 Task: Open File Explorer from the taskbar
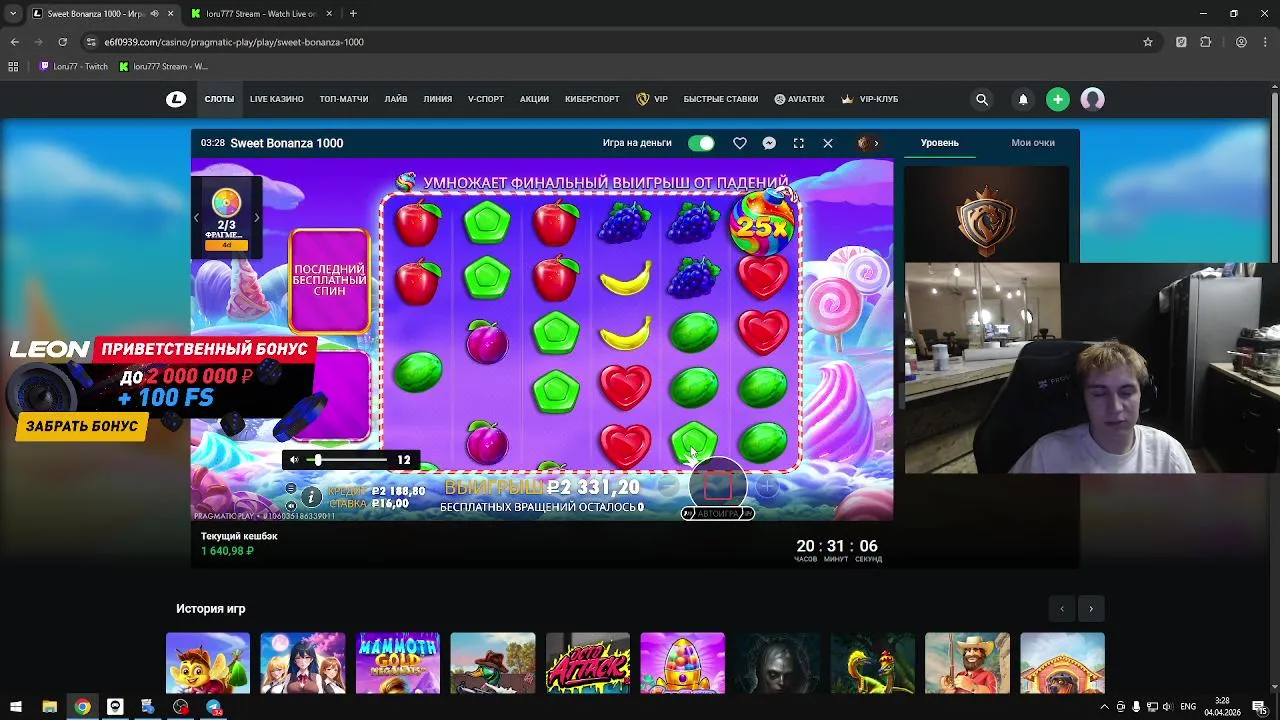tap(49, 707)
